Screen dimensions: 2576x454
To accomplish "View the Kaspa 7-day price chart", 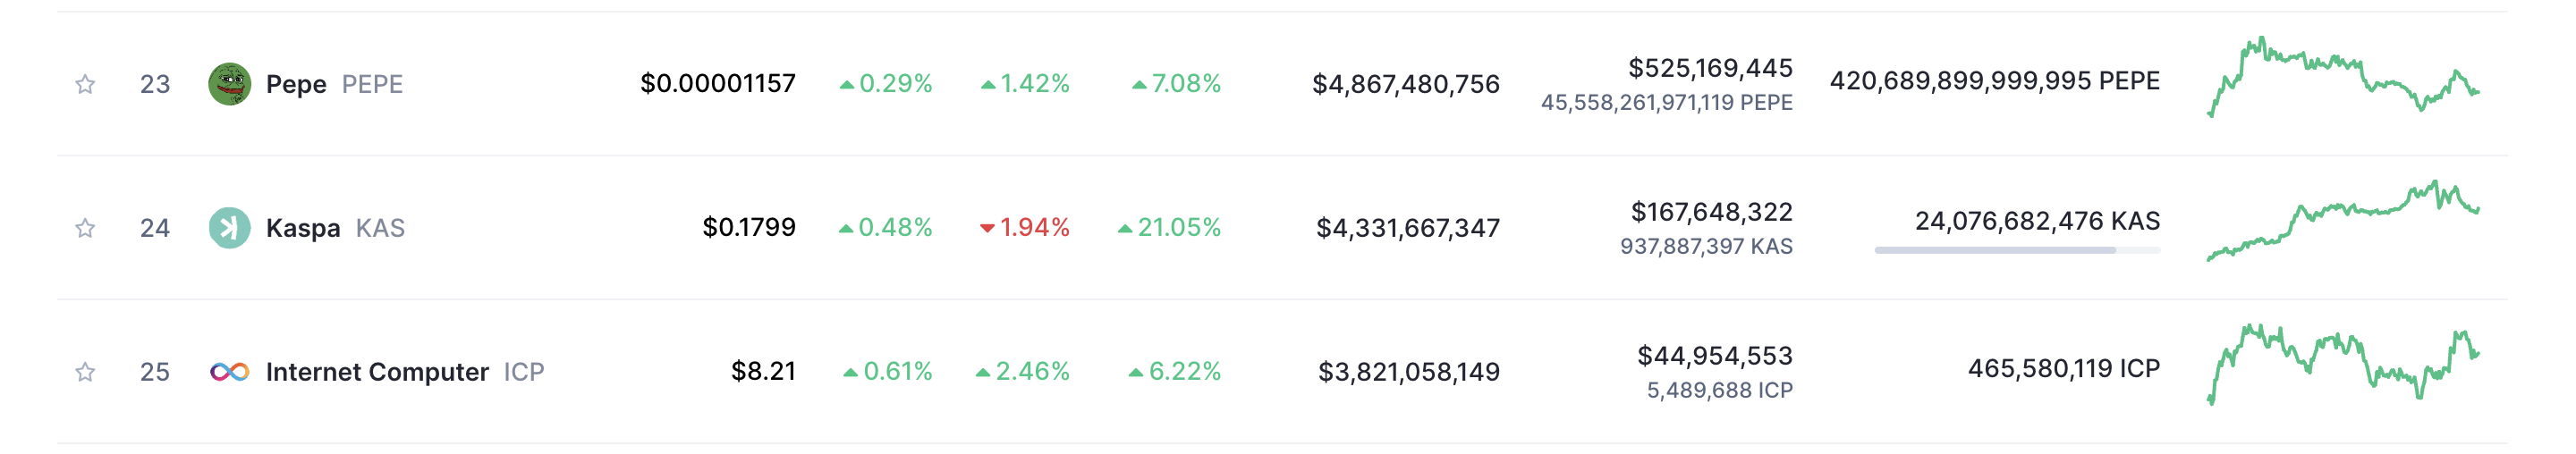I will [2342, 222].
